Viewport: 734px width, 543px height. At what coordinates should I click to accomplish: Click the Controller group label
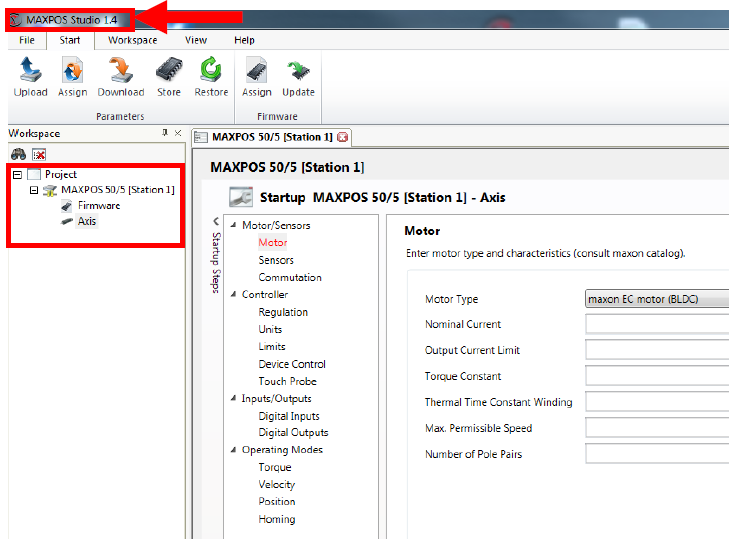(x=264, y=294)
